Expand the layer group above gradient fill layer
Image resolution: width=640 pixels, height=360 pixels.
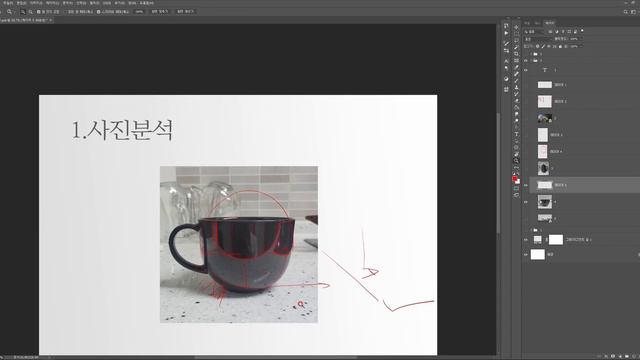[x=531, y=230]
